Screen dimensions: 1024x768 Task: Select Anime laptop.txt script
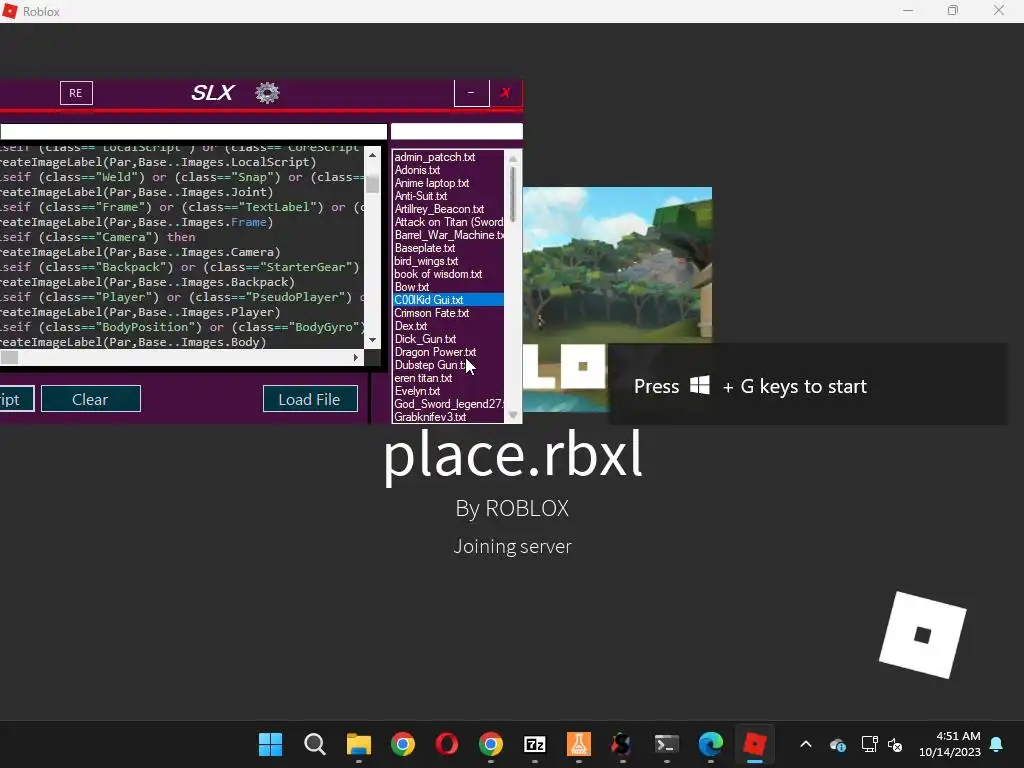tap(432, 183)
